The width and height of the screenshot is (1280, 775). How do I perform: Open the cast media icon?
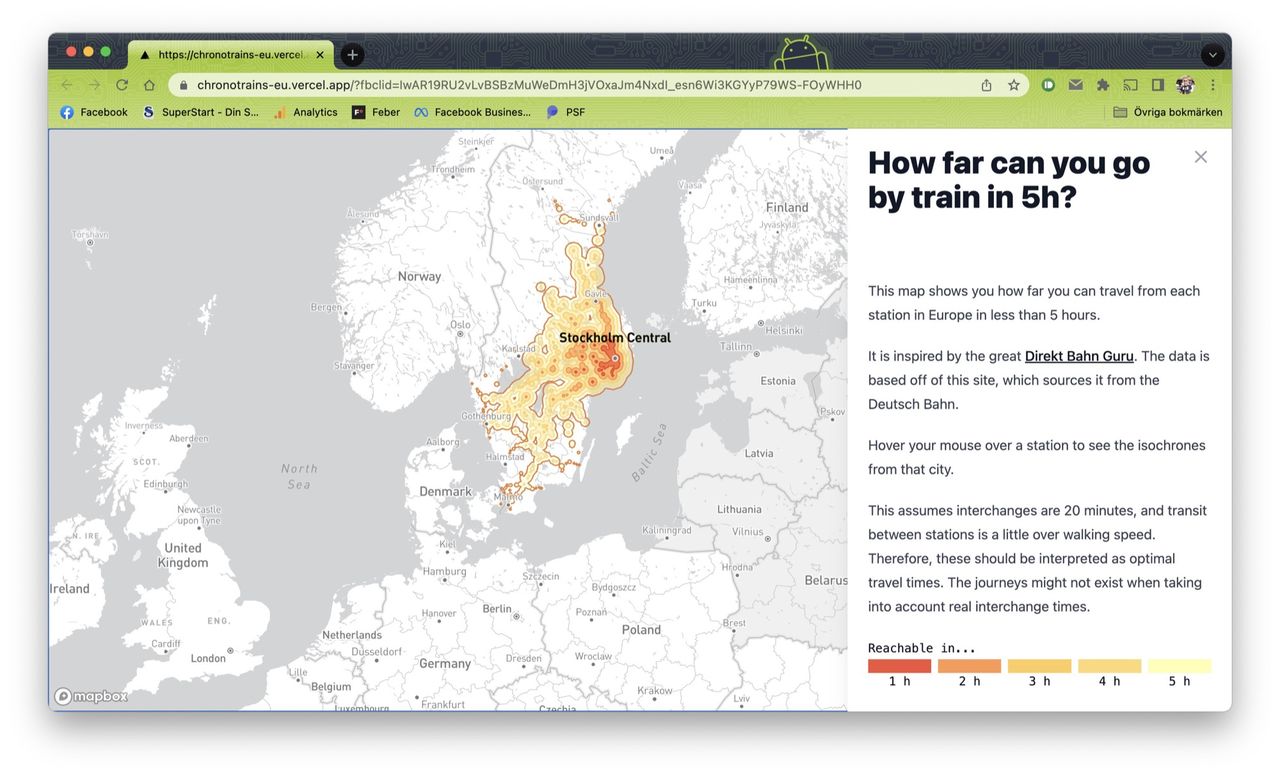(x=1130, y=85)
